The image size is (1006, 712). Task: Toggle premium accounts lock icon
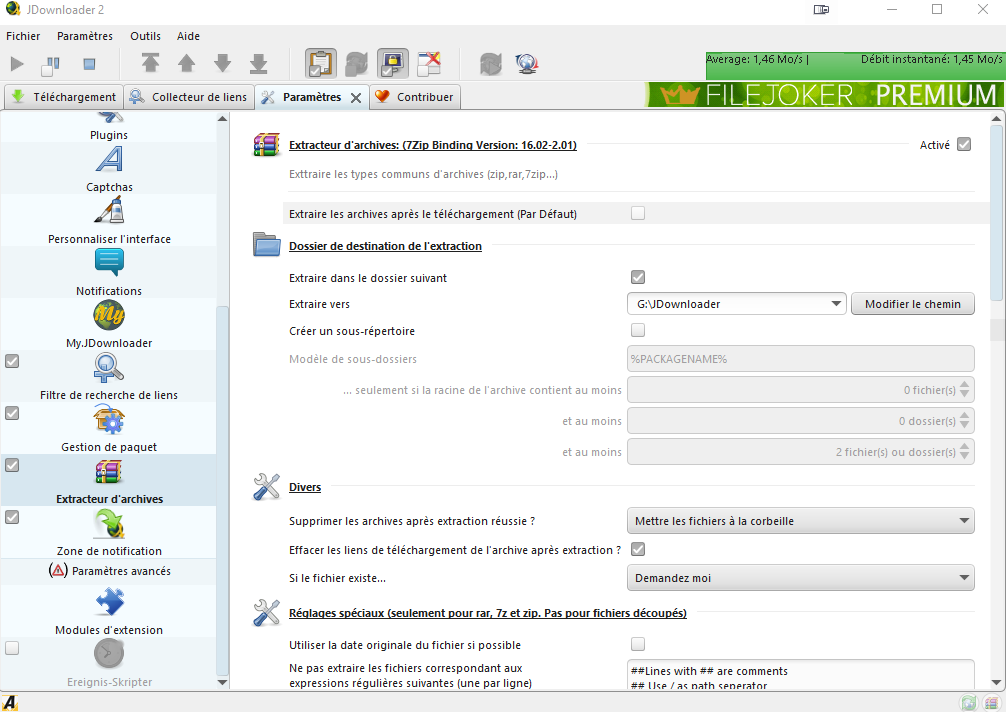[x=393, y=64]
